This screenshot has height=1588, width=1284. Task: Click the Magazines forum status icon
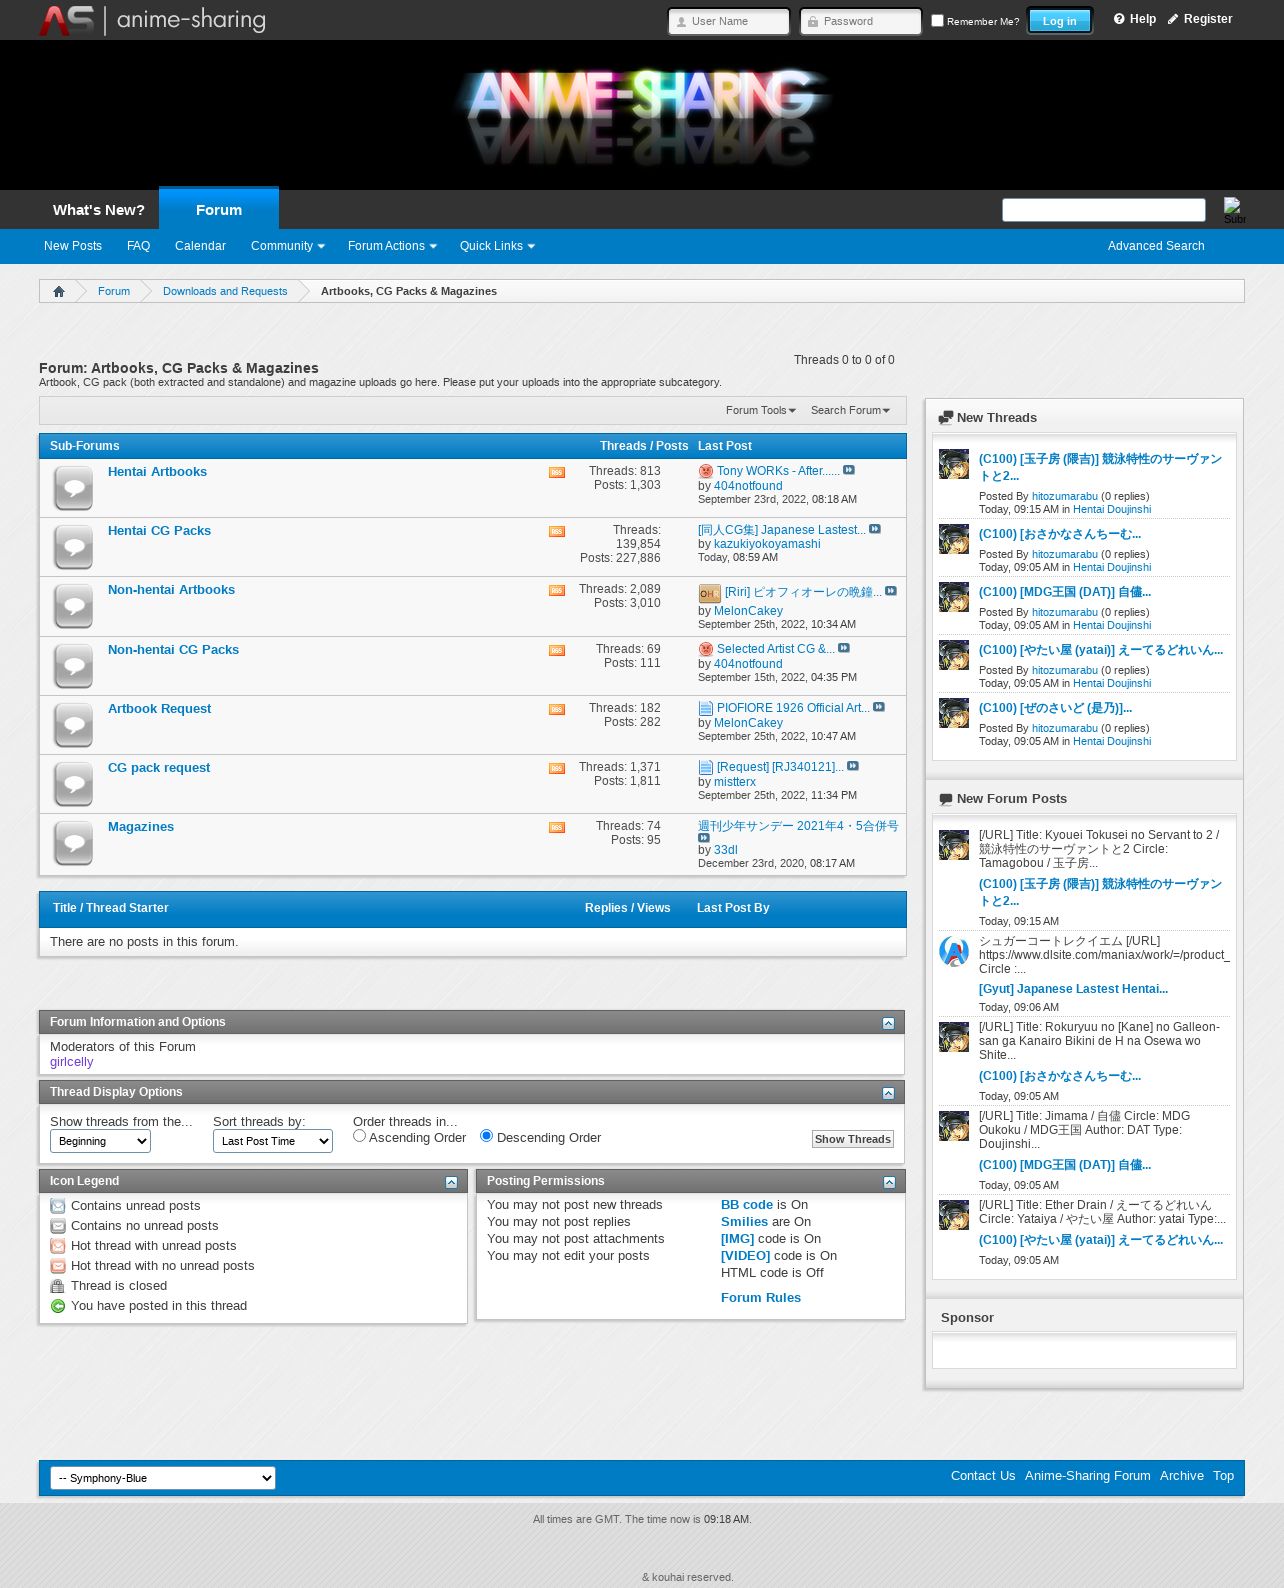74,843
